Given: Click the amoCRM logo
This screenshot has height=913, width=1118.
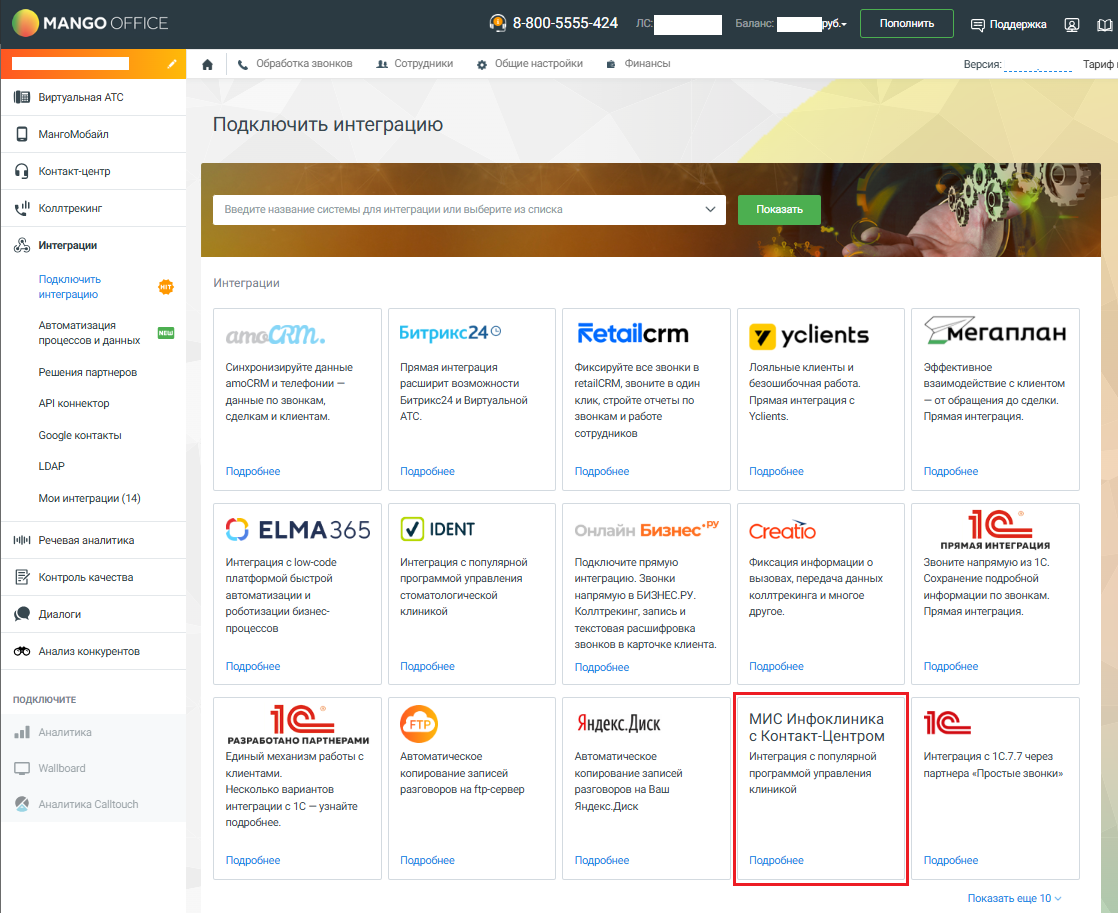Looking at the screenshot, I should (275, 334).
